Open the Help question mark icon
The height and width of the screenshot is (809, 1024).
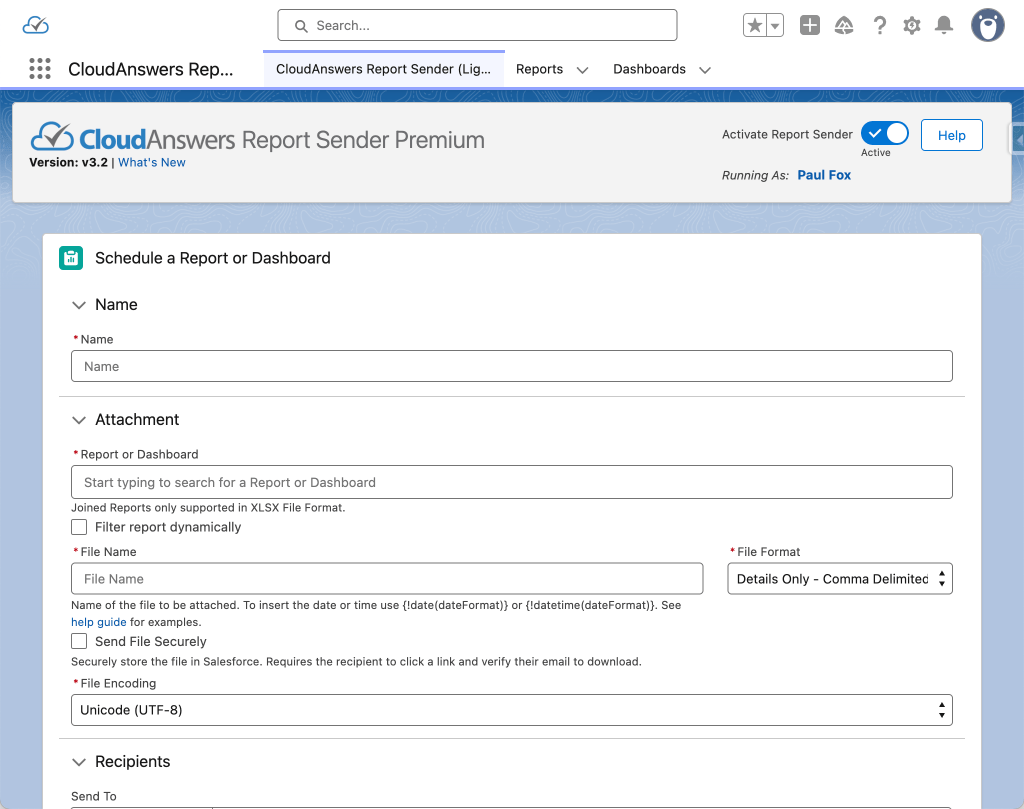coord(879,26)
